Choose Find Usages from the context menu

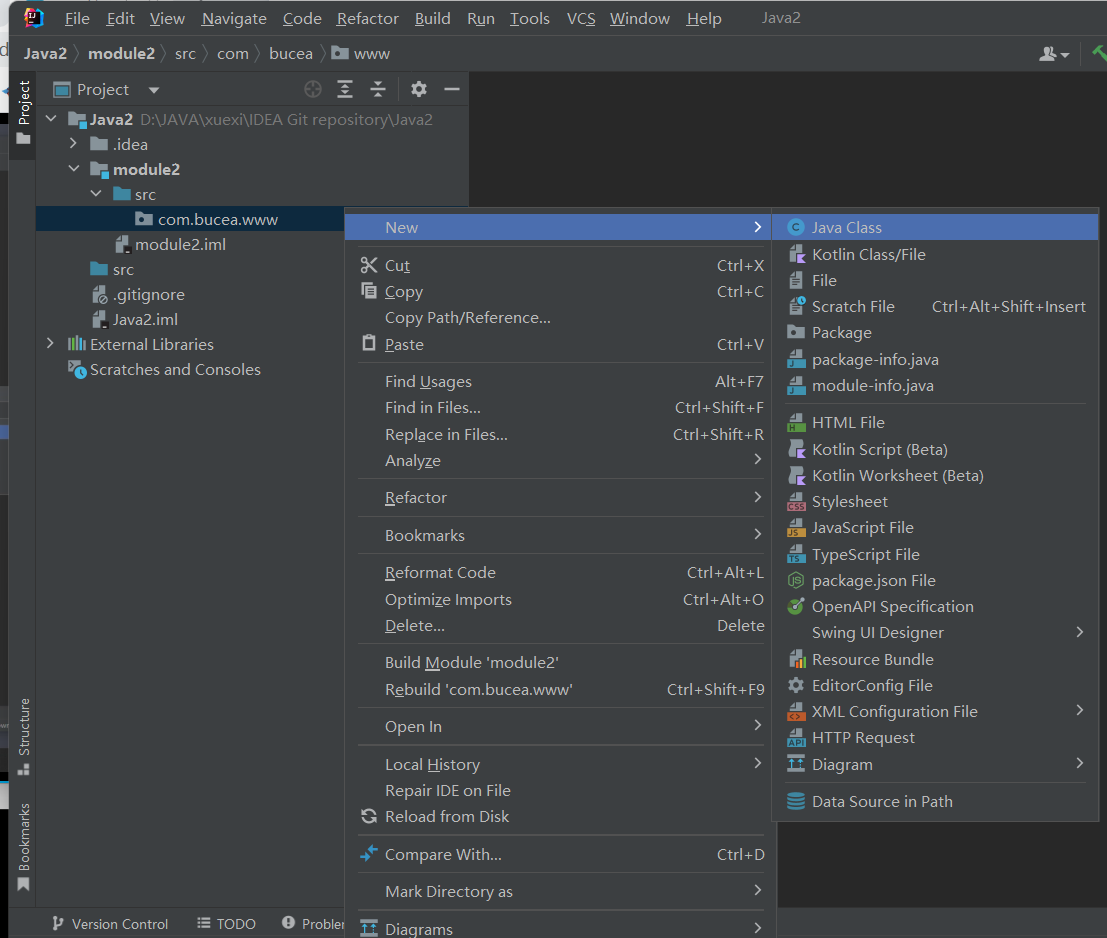coord(428,381)
